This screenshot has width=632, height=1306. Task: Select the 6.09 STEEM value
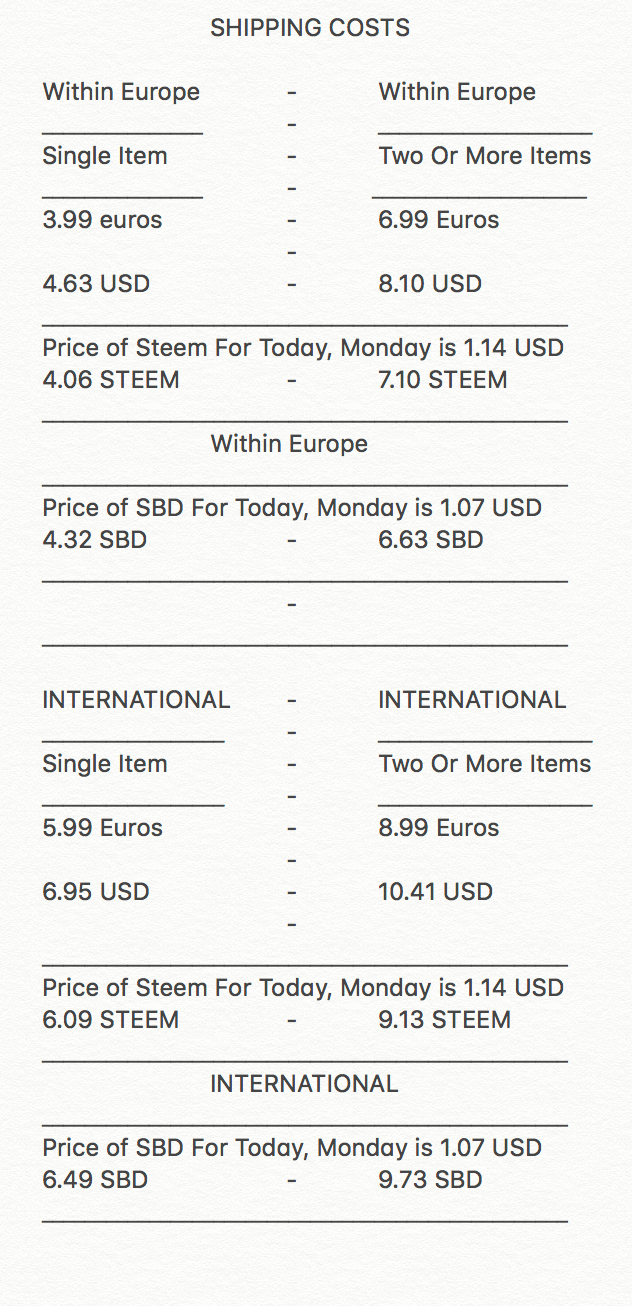[x=111, y=1020]
